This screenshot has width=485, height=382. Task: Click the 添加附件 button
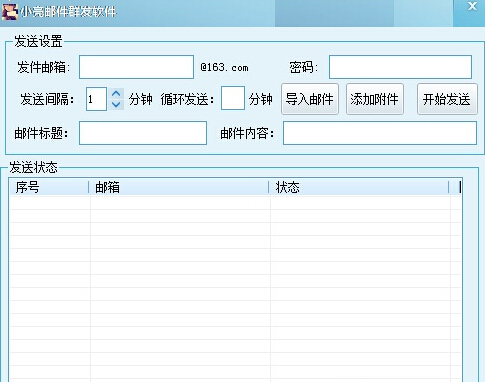pos(375,99)
